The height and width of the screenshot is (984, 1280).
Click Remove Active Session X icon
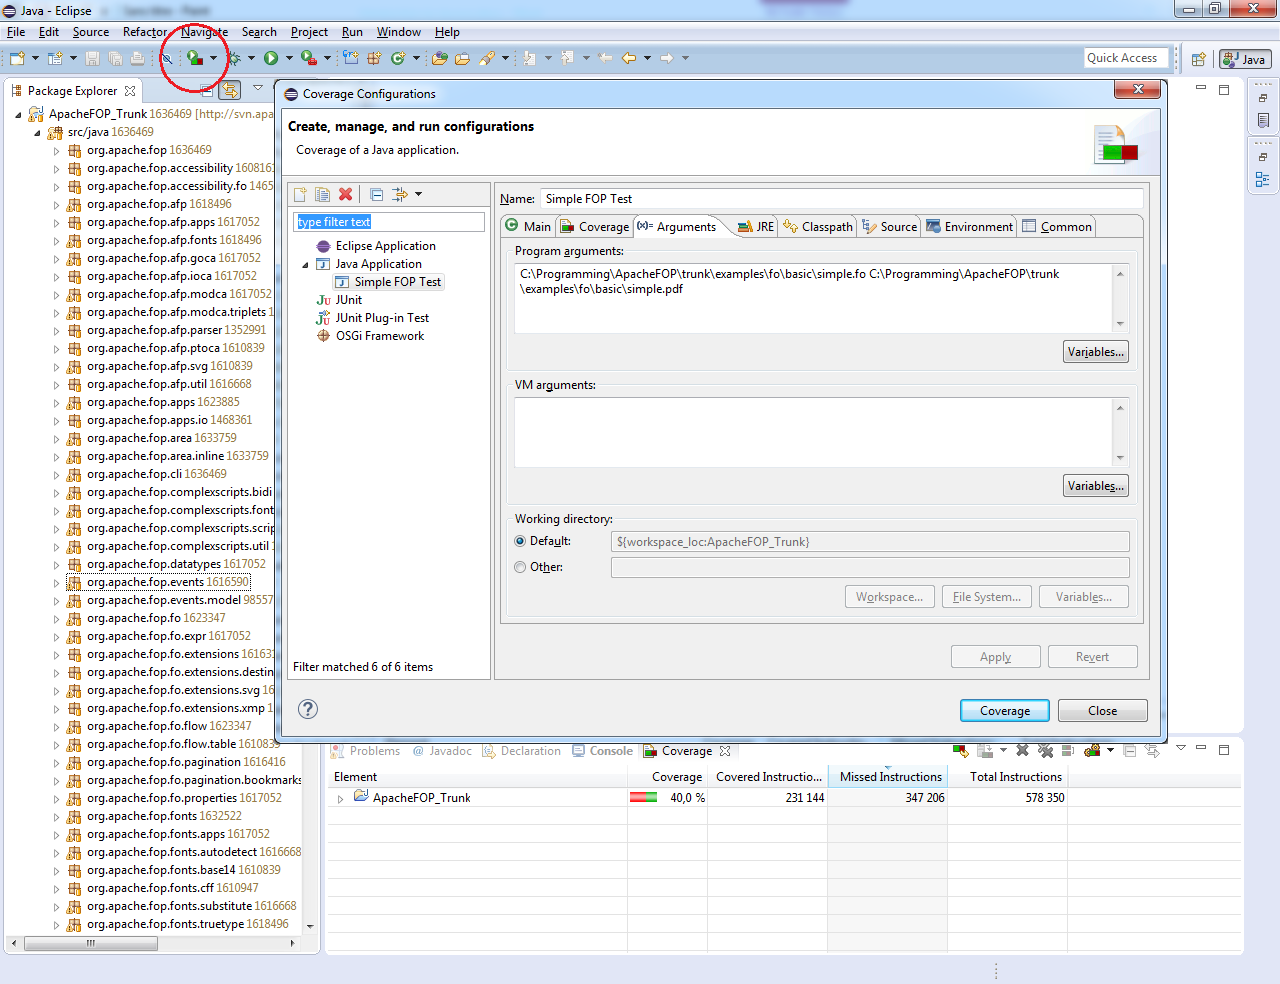[1022, 750]
